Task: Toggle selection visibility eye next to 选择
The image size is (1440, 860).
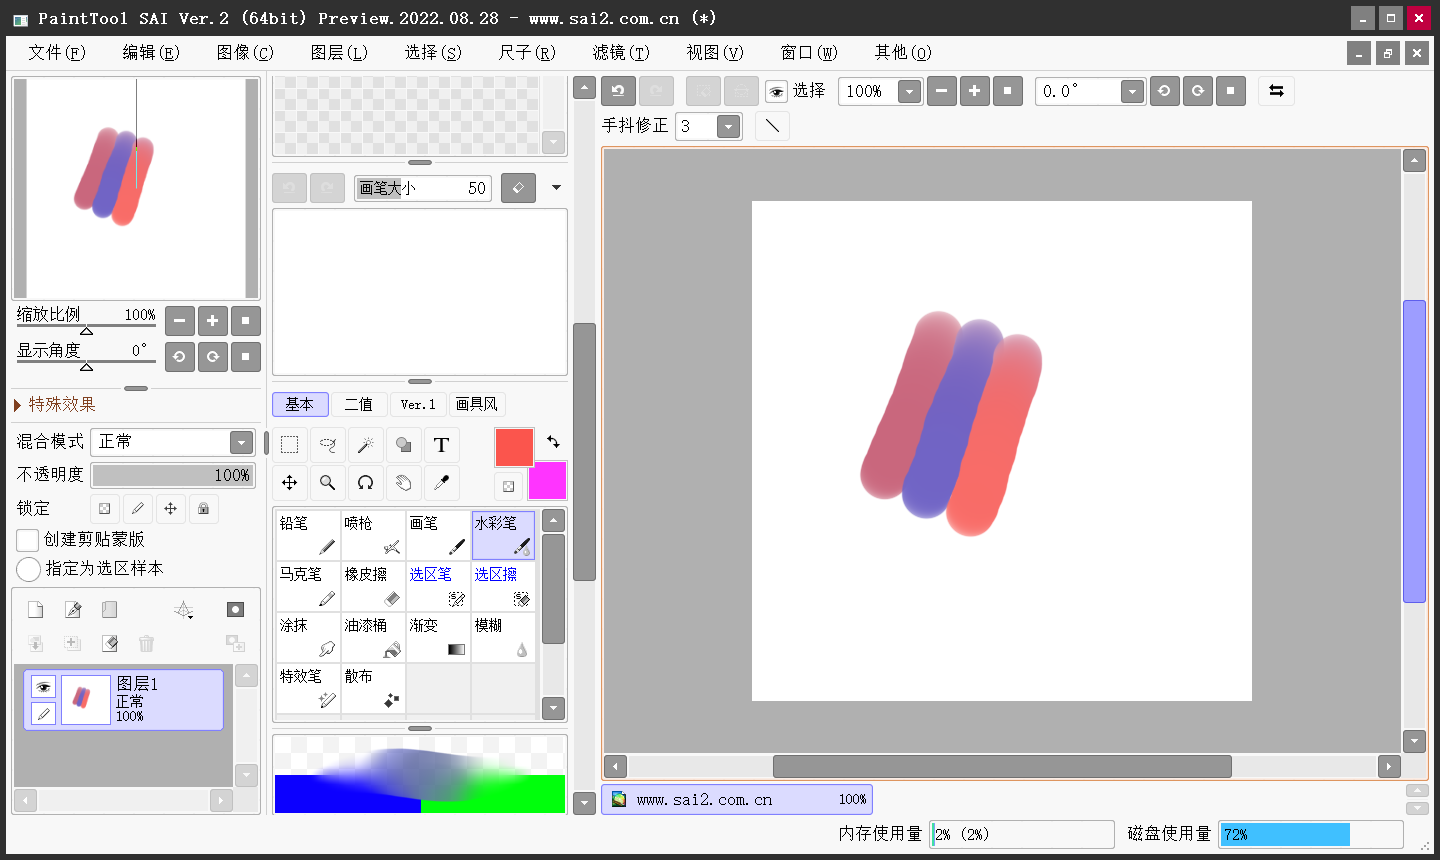Action: click(776, 92)
